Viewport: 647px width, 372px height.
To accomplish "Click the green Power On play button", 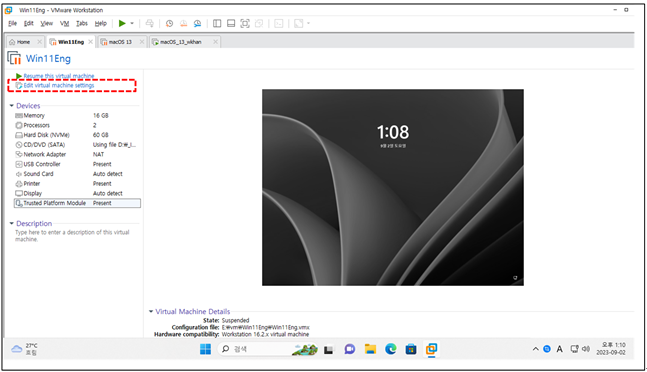I will [122, 24].
